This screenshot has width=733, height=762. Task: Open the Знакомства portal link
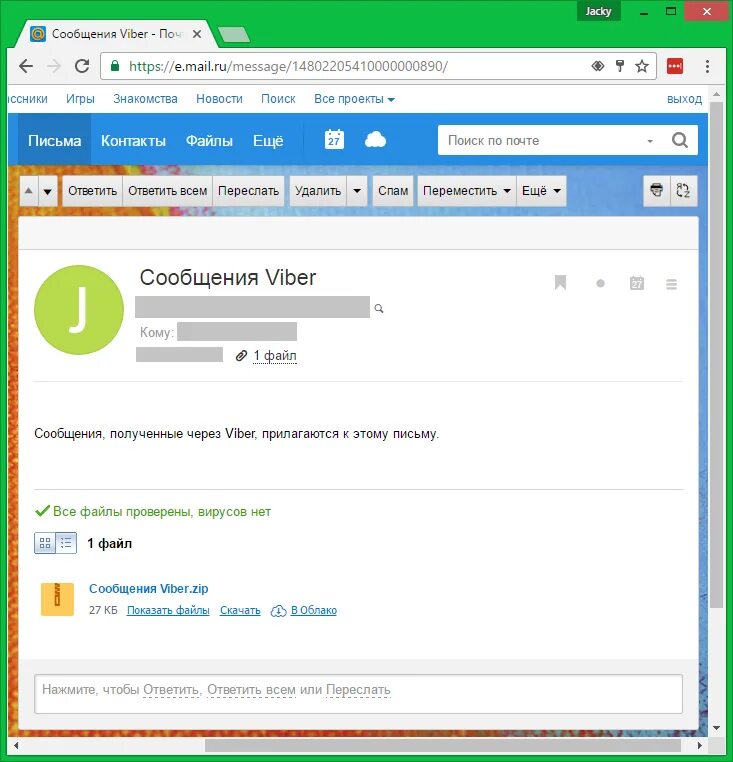pos(145,99)
